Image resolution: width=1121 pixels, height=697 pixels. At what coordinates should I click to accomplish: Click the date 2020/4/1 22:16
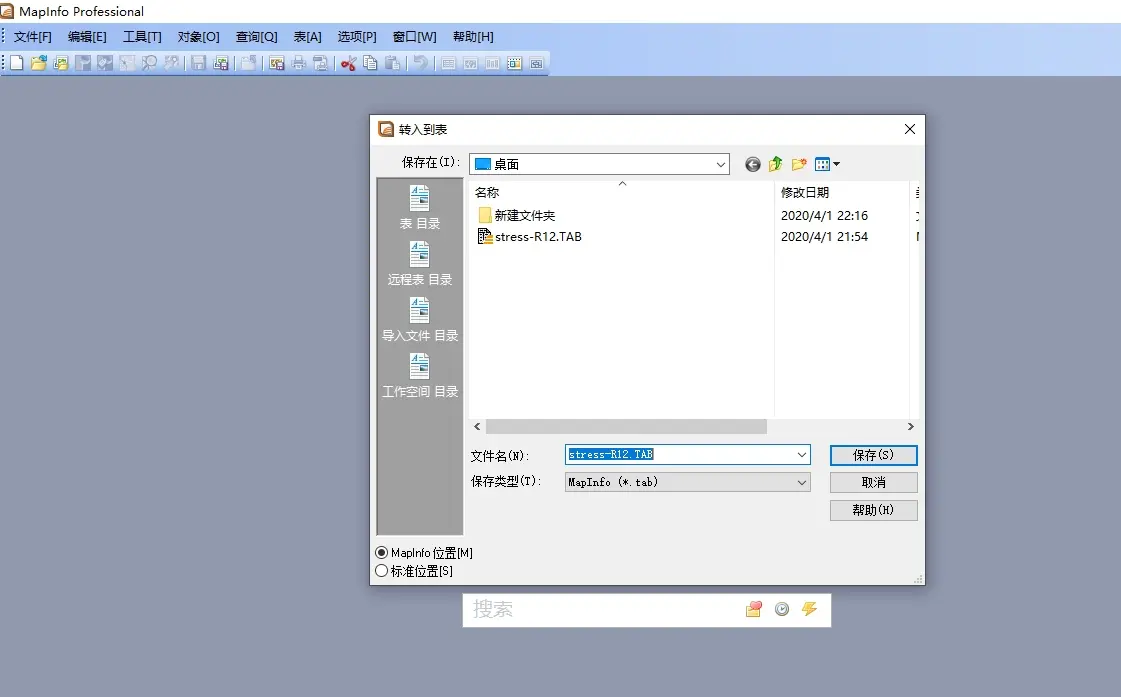tap(824, 215)
